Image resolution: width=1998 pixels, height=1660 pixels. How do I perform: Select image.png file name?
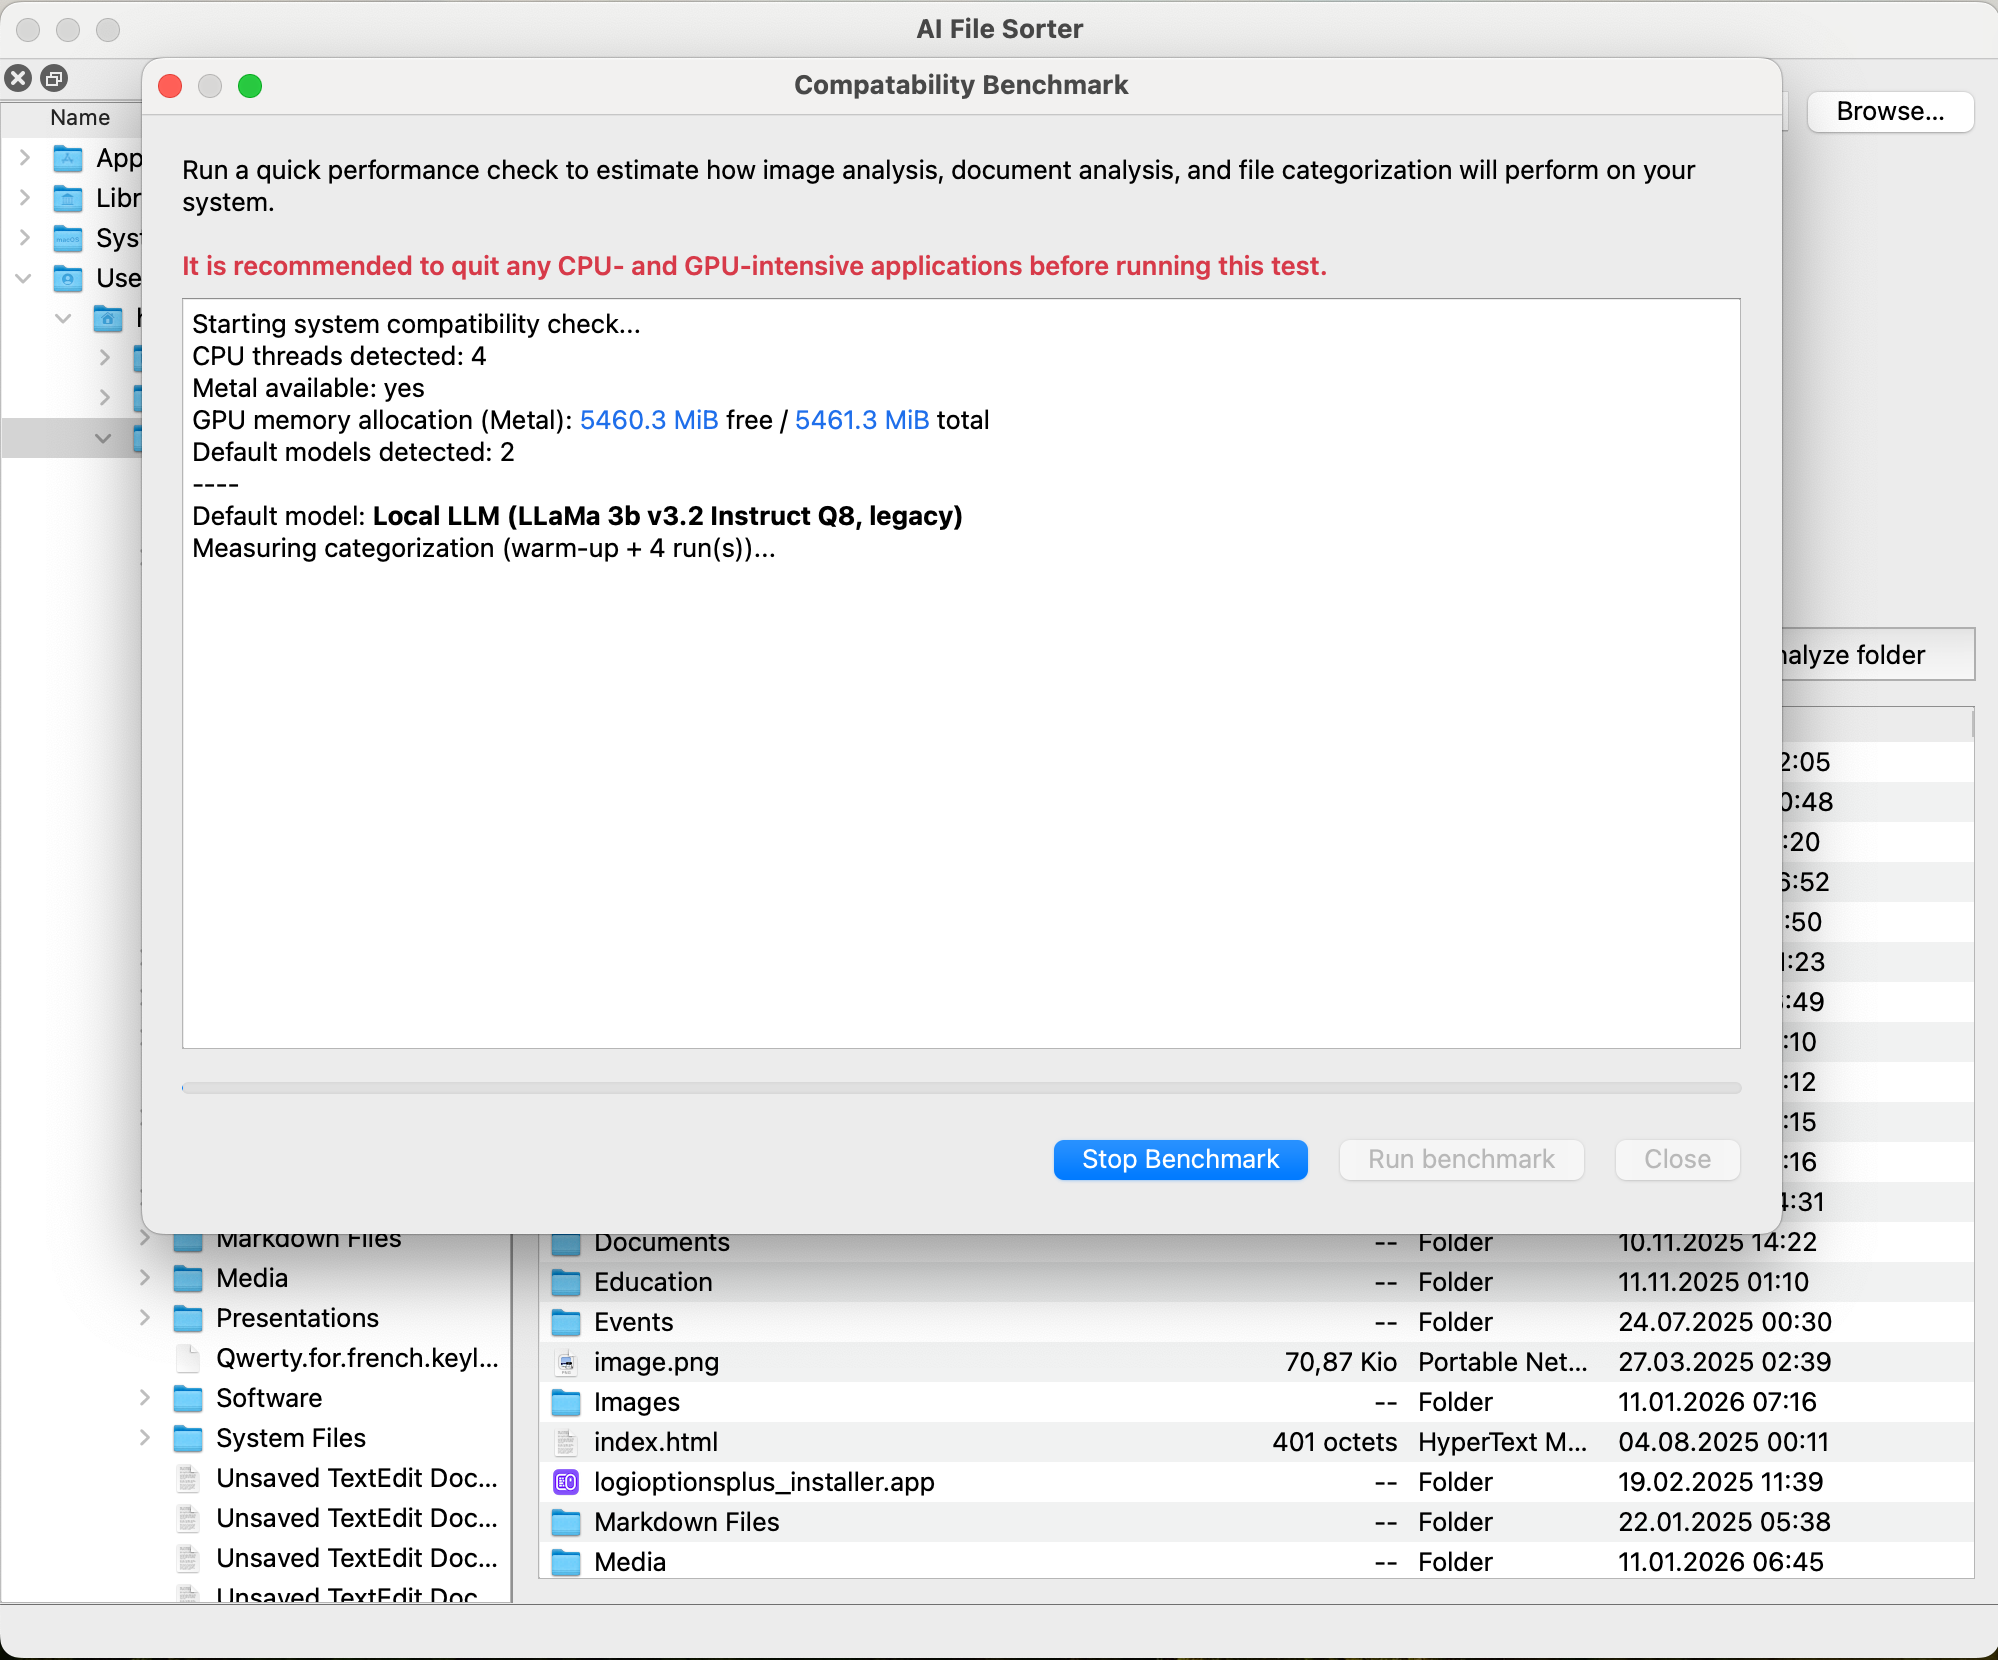coord(656,1362)
